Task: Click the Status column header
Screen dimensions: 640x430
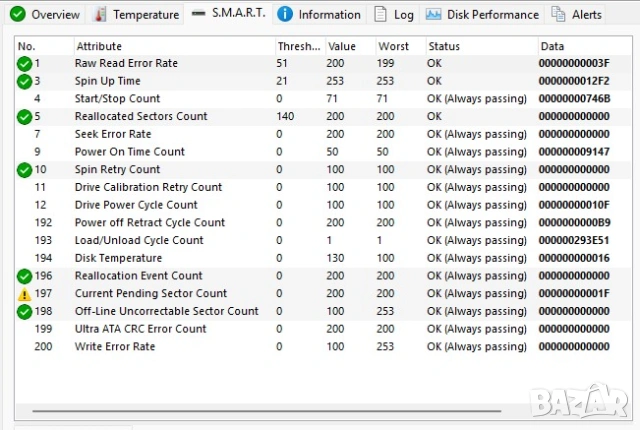Action: pyautogui.click(x=444, y=46)
